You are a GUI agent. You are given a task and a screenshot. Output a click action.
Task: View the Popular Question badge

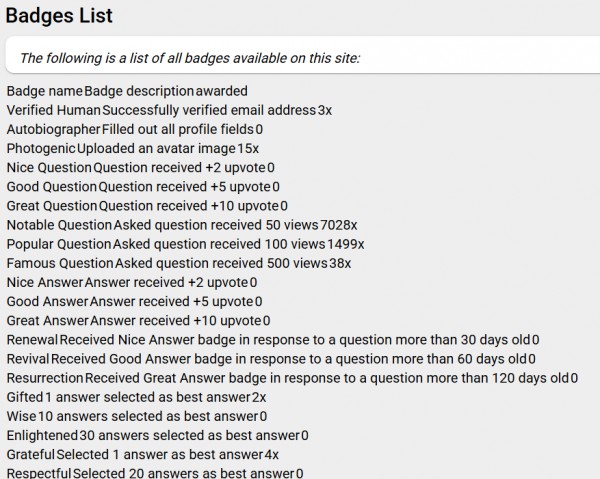[x=59, y=244]
